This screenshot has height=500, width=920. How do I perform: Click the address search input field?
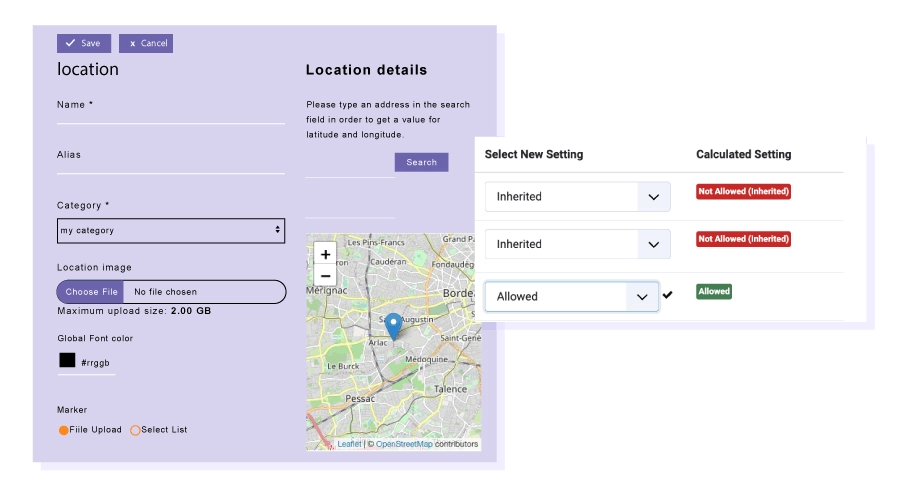(x=350, y=168)
